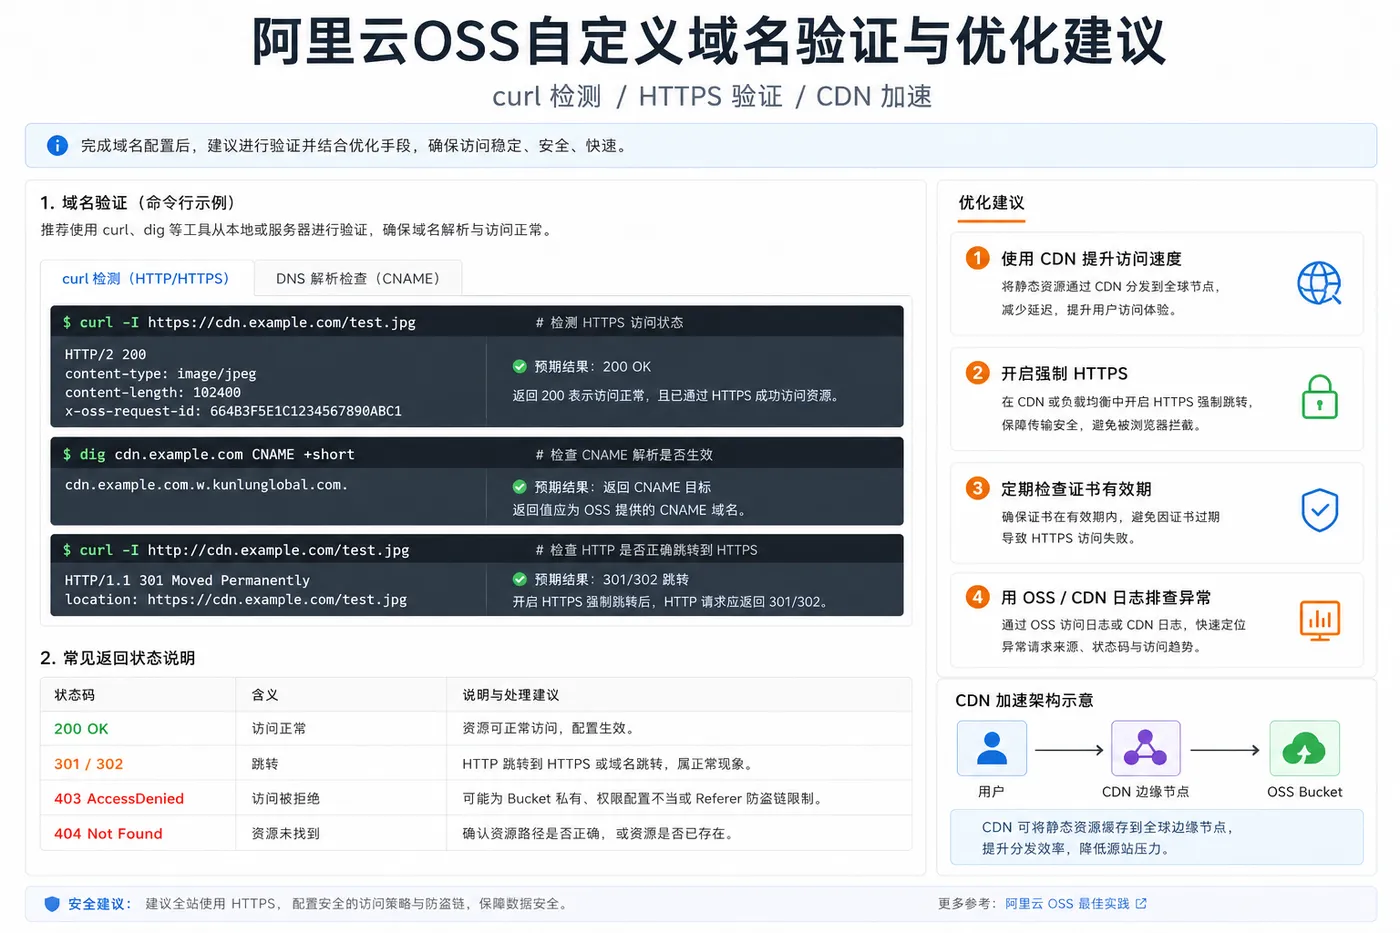Click the CDN 加速架构示意 heading
The image size is (1400, 933).
[1024, 701]
